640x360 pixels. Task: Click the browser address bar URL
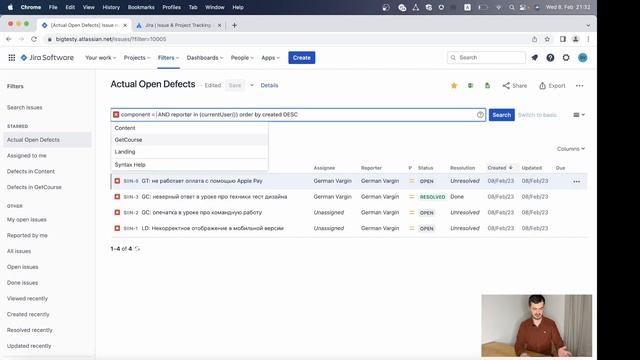coord(111,39)
